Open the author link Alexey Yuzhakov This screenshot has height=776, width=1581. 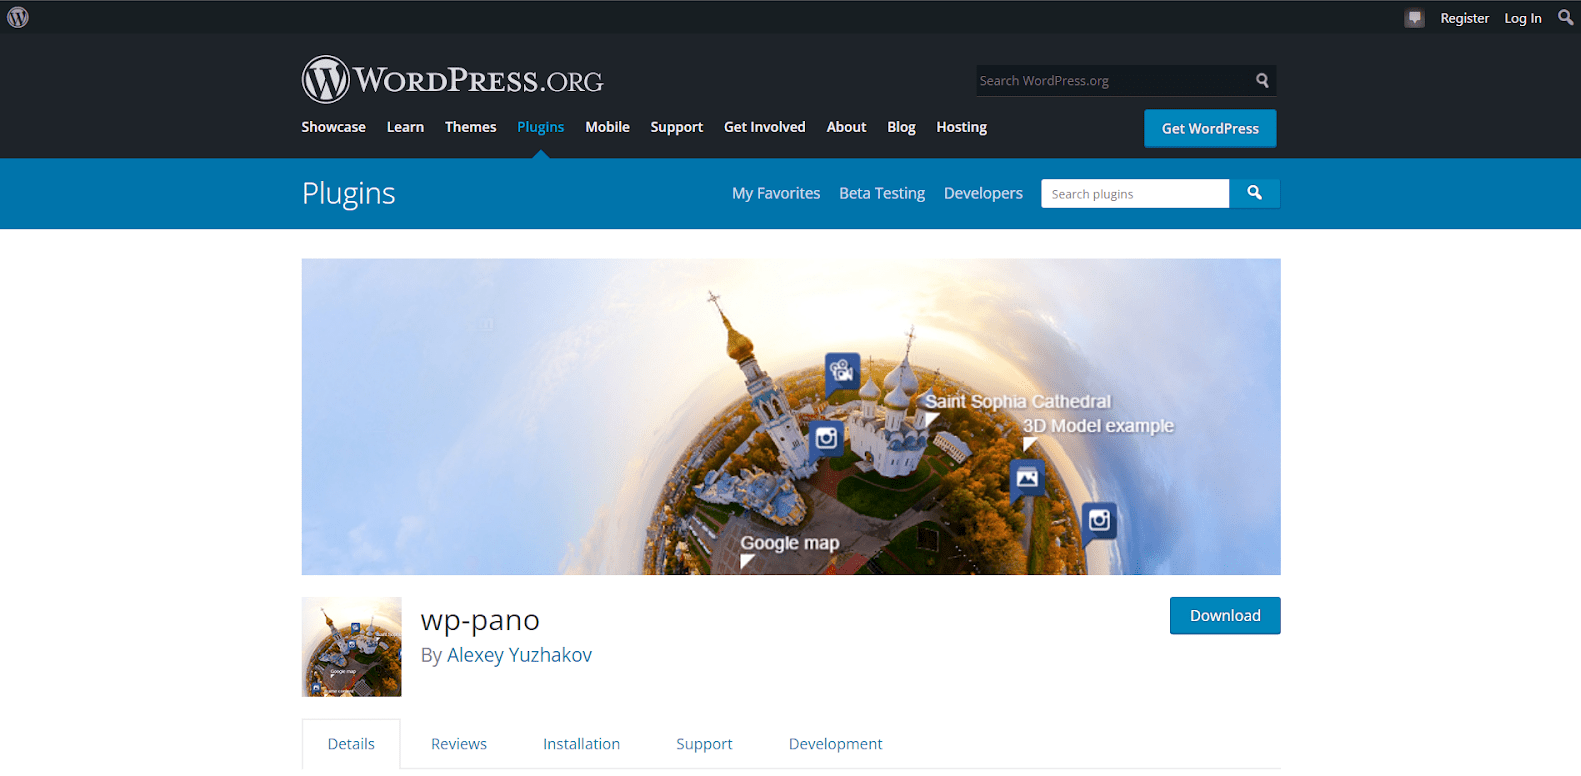519,655
